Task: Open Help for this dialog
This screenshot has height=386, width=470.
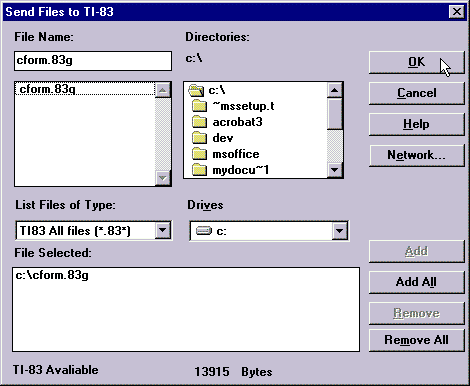Action: [416, 124]
